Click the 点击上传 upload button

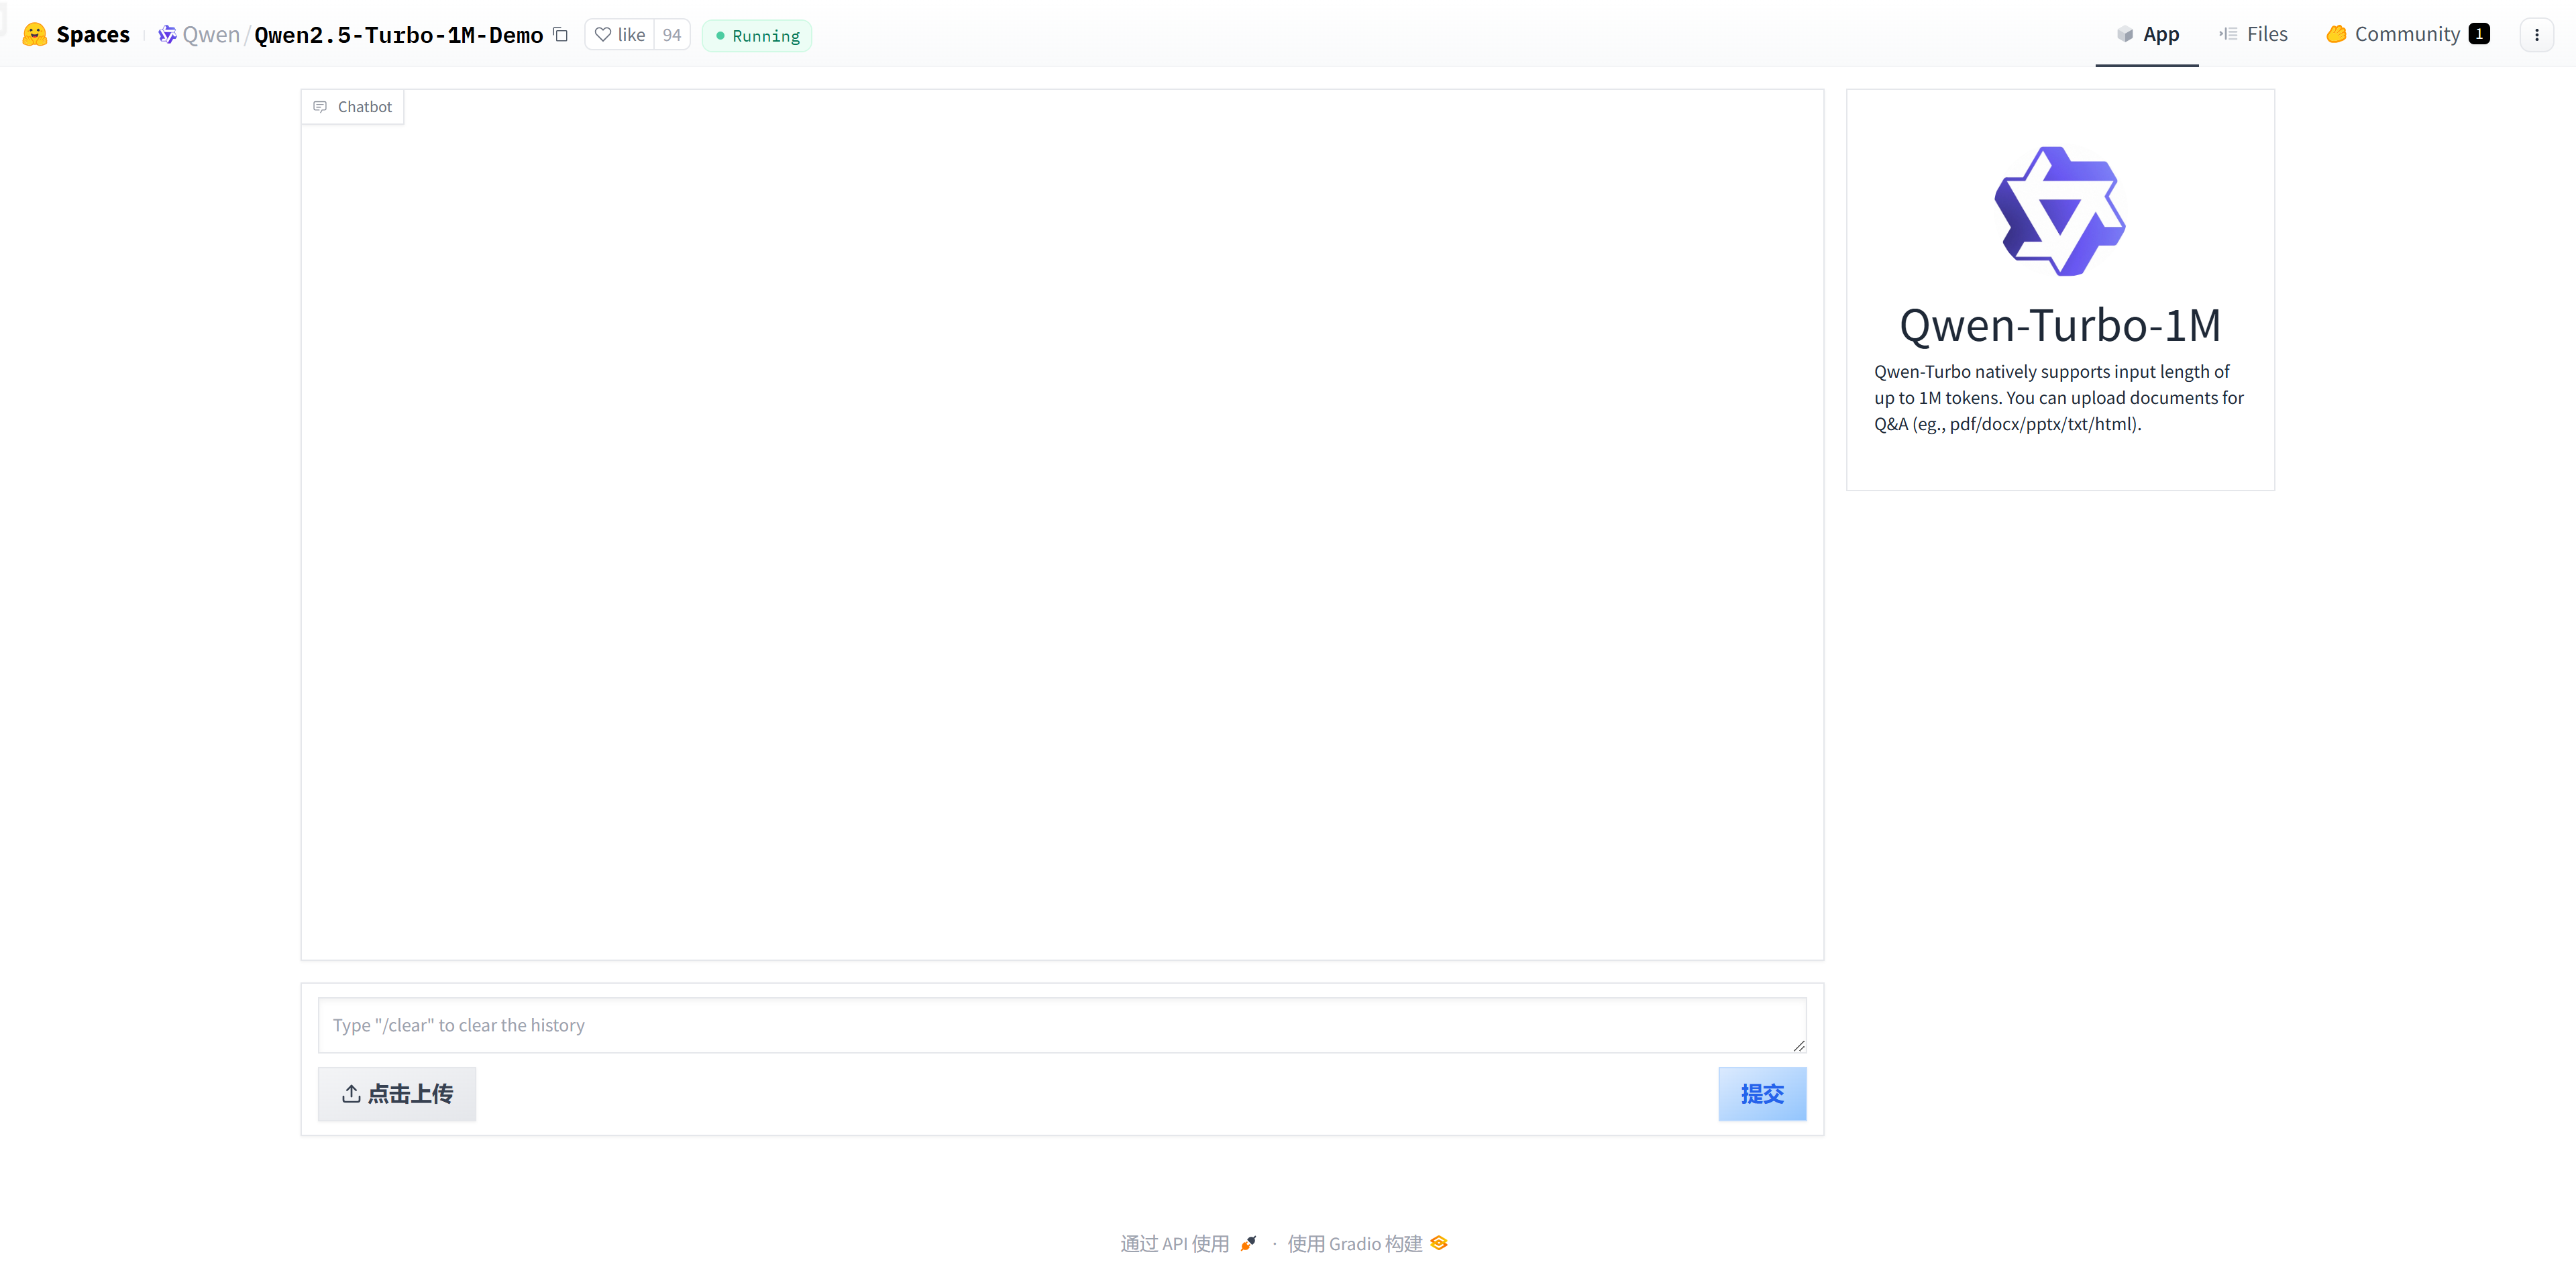(397, 1094)
